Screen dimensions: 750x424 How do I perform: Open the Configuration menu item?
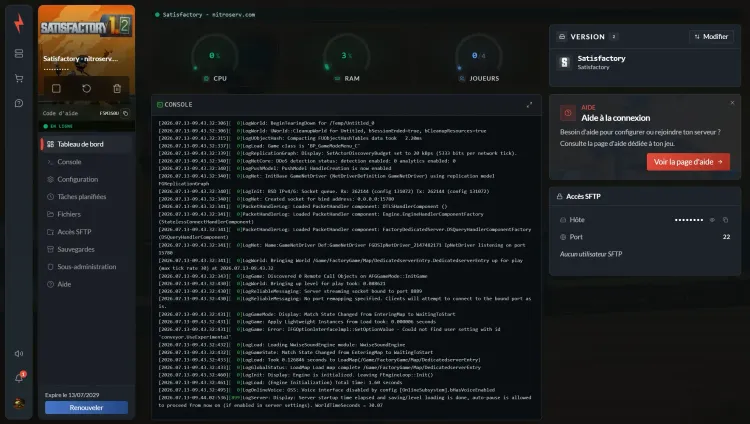click(x=86, y=179)
